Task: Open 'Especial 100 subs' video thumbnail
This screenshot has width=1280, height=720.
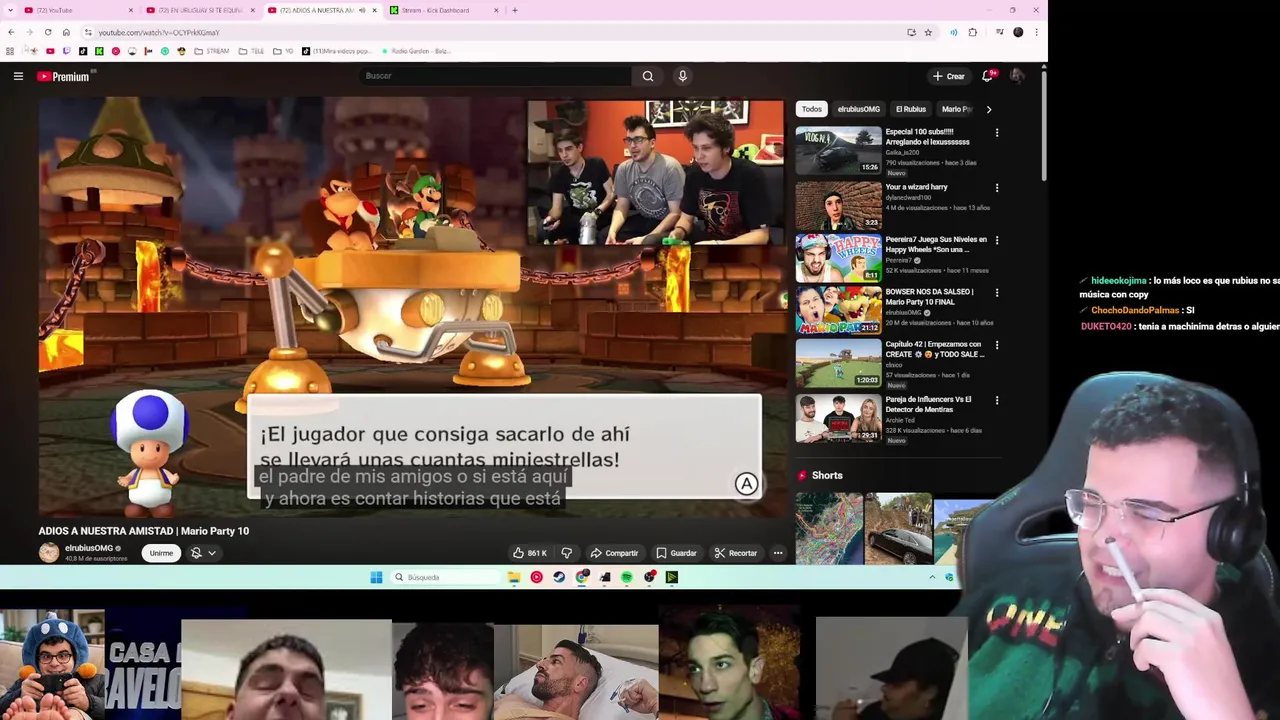Action: click(x=839, y=150)
